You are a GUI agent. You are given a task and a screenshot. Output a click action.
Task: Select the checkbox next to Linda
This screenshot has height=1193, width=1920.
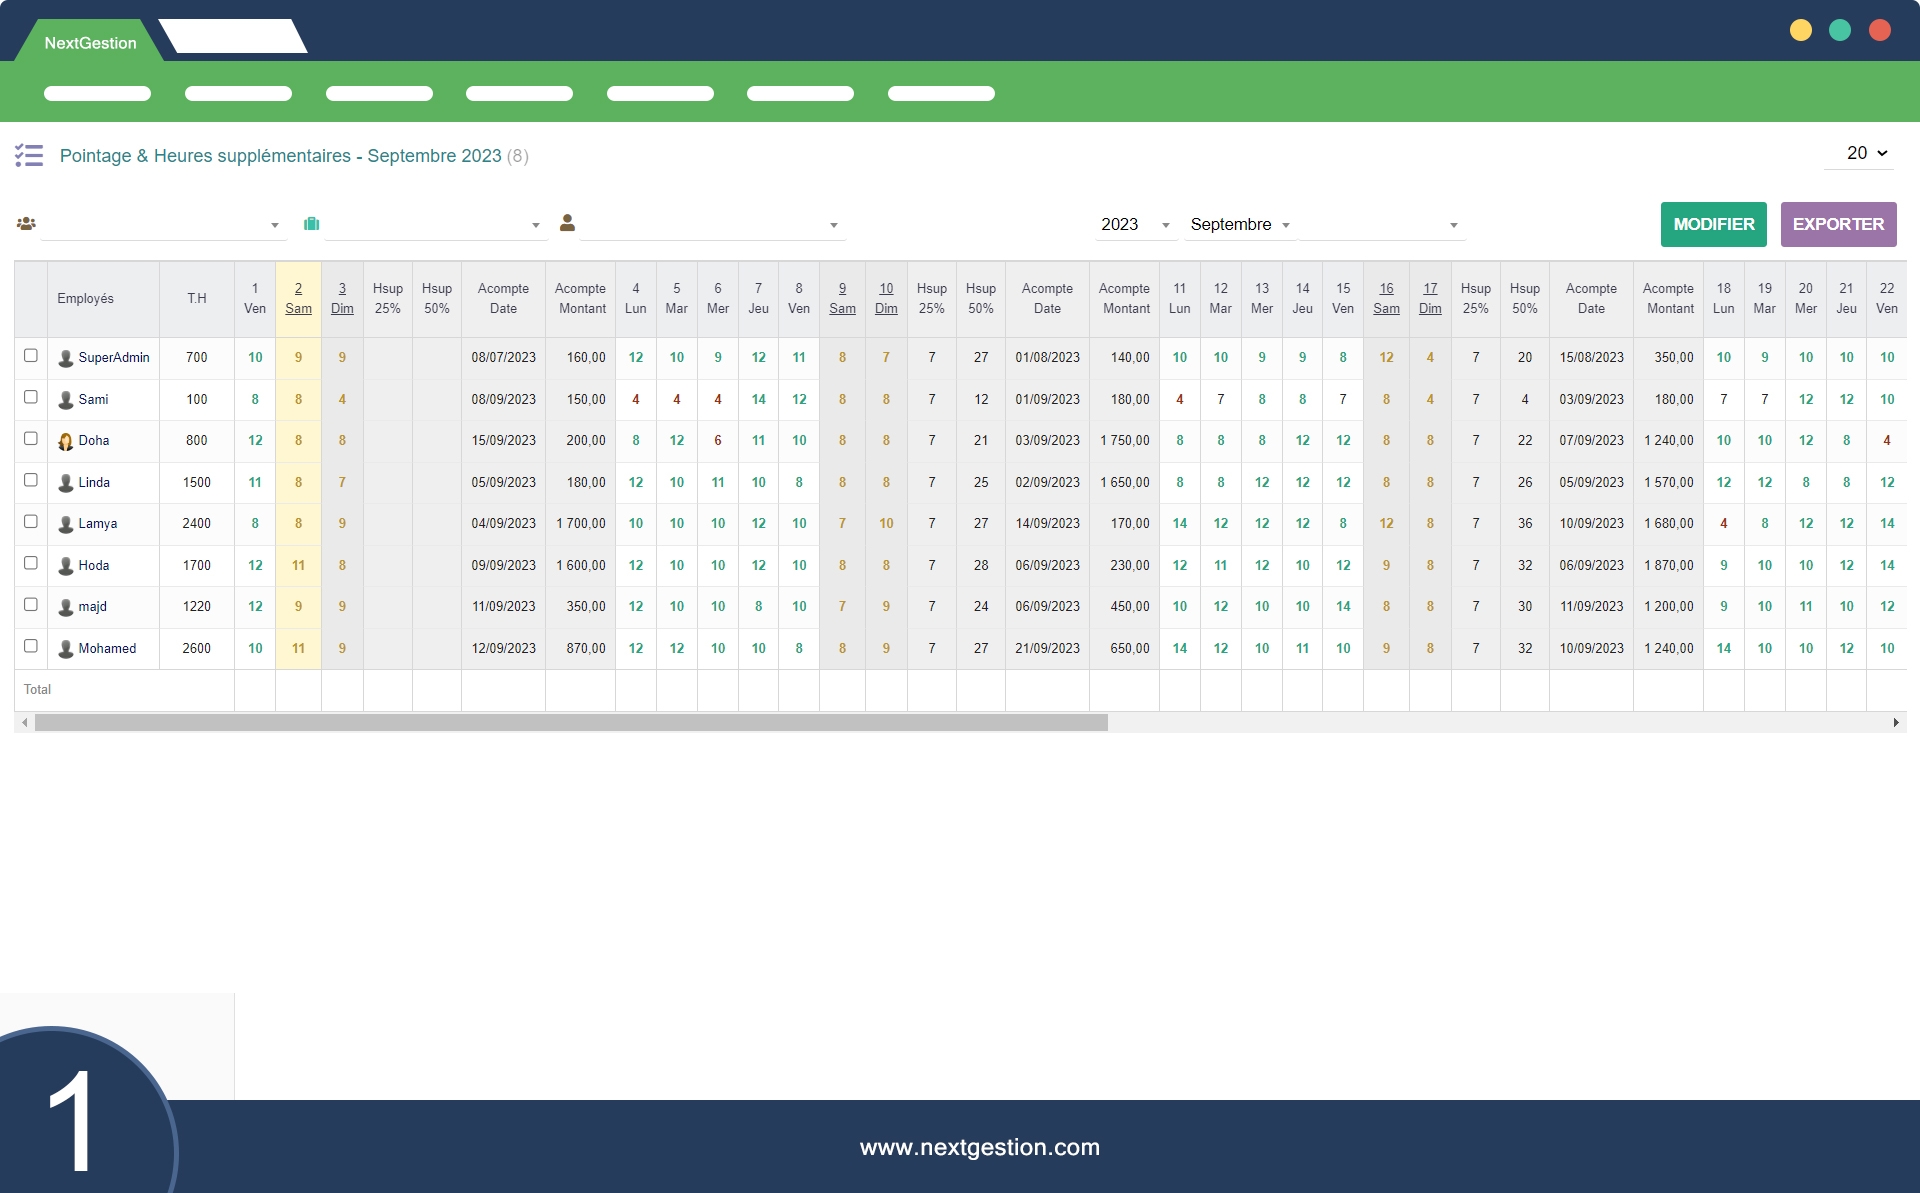(31, 480)
